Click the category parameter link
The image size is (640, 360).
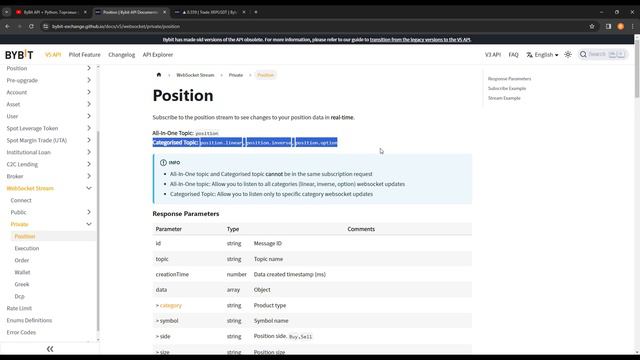[171, 305]
